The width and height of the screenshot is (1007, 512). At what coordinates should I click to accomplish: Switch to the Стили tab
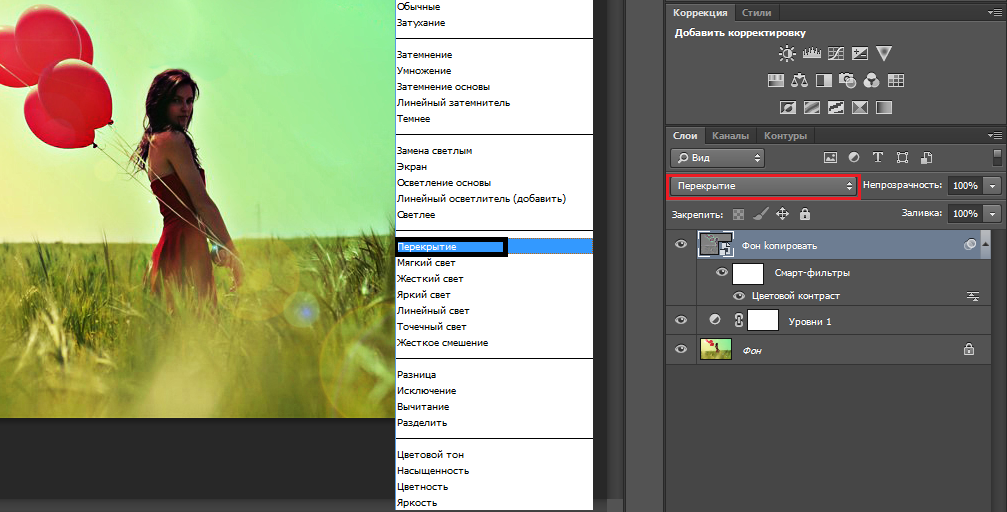756,12
